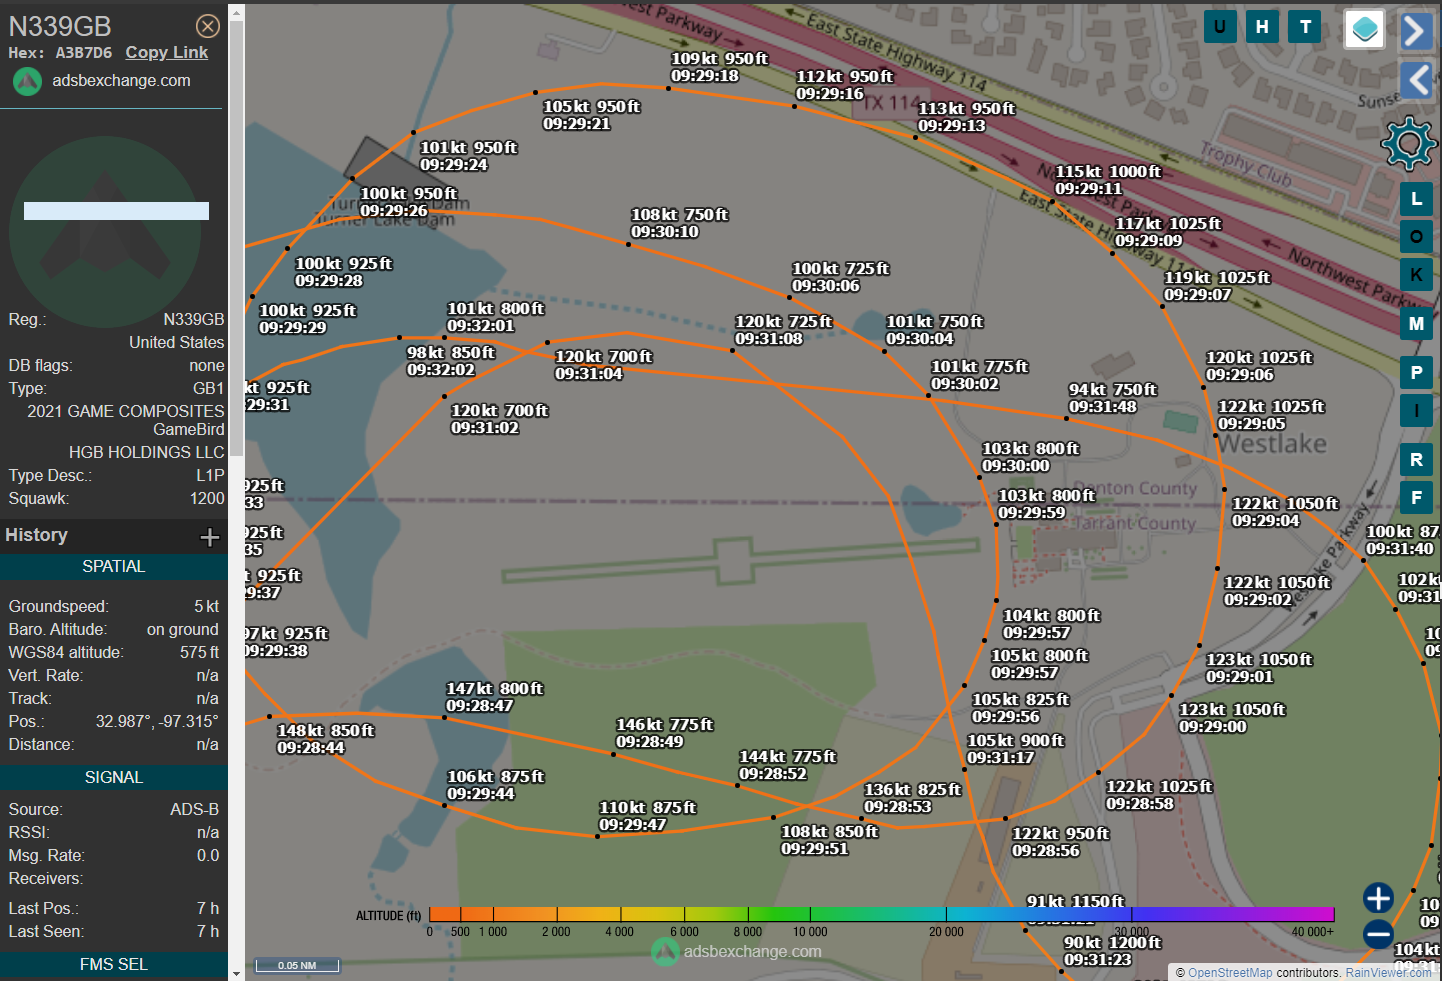The height and width of the screenshot is (981, 1442).
Task: Toggle the O map option button
Action: [1416, 237]
